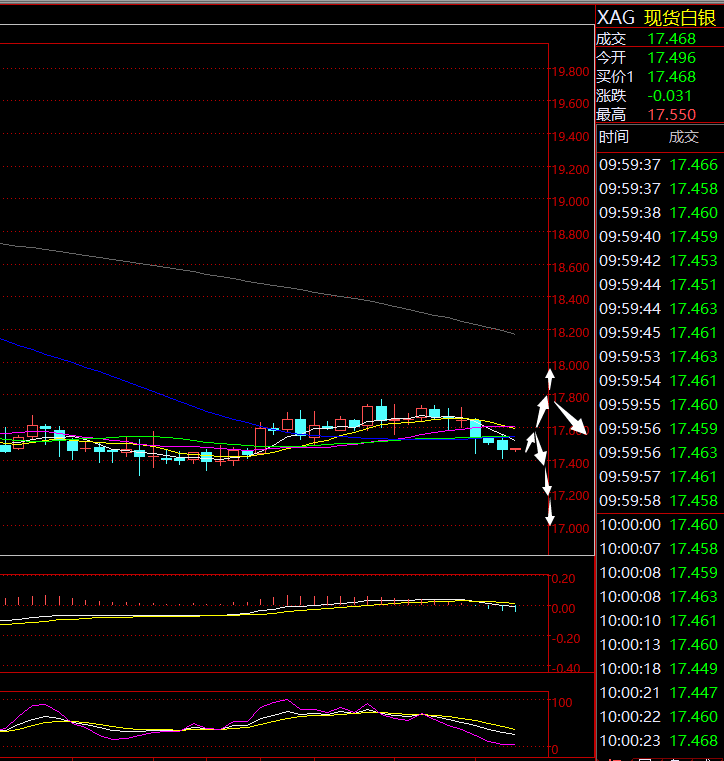The image size is (724, 761).
Task: Select the tick row at 10:00:00
Action: [658, 524]
